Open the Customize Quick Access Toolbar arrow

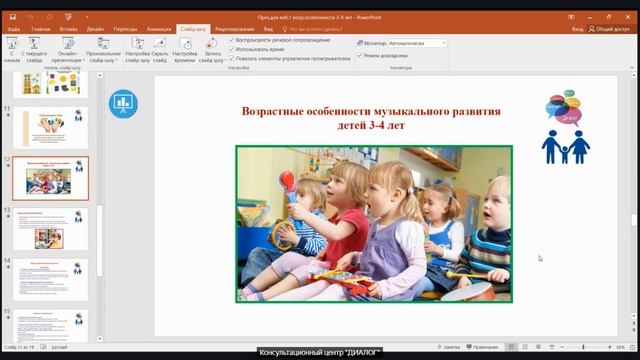click(87, 17)
